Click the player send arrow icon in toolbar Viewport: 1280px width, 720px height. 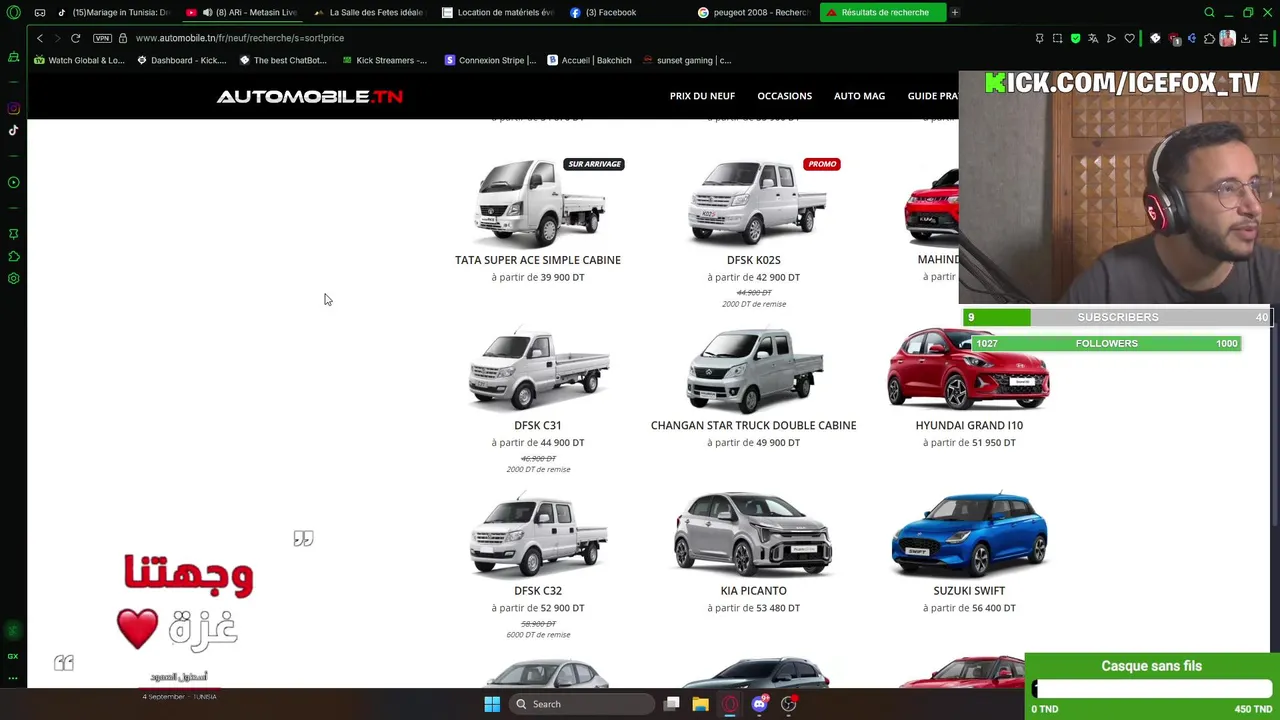pos(1111,38)
